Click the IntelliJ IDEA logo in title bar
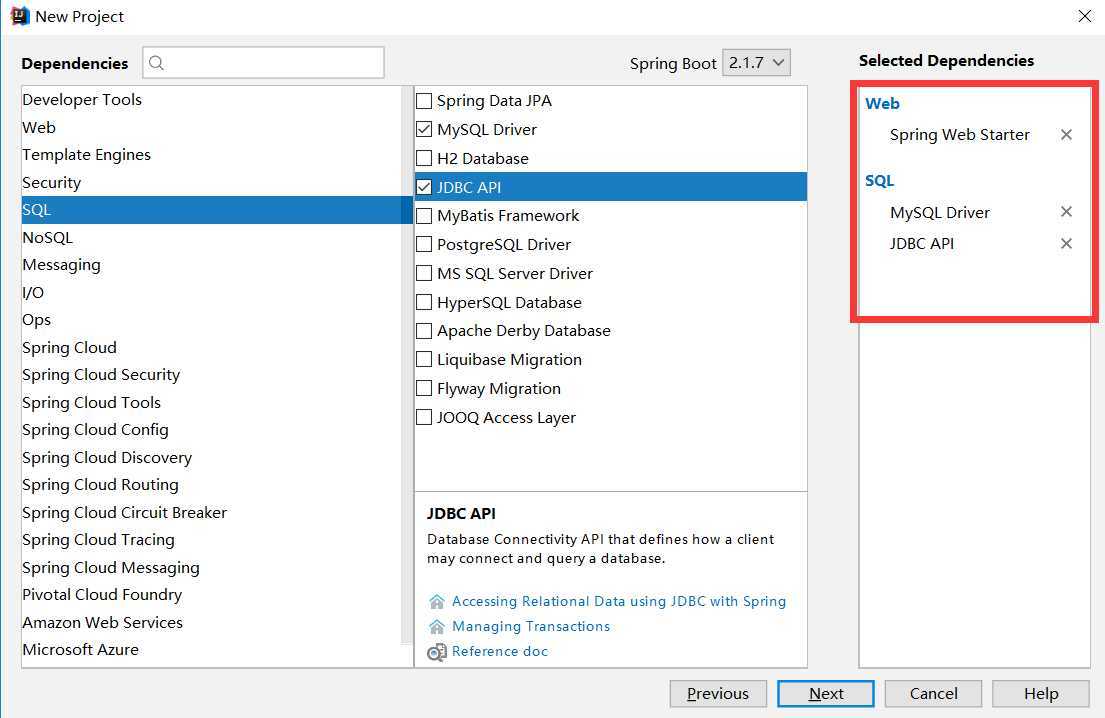This screenshot has height=718, width=1105. point(19,16)
